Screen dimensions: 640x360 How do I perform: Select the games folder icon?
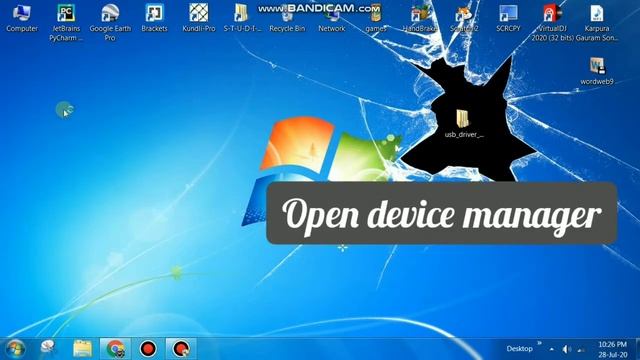click(376, 18)
